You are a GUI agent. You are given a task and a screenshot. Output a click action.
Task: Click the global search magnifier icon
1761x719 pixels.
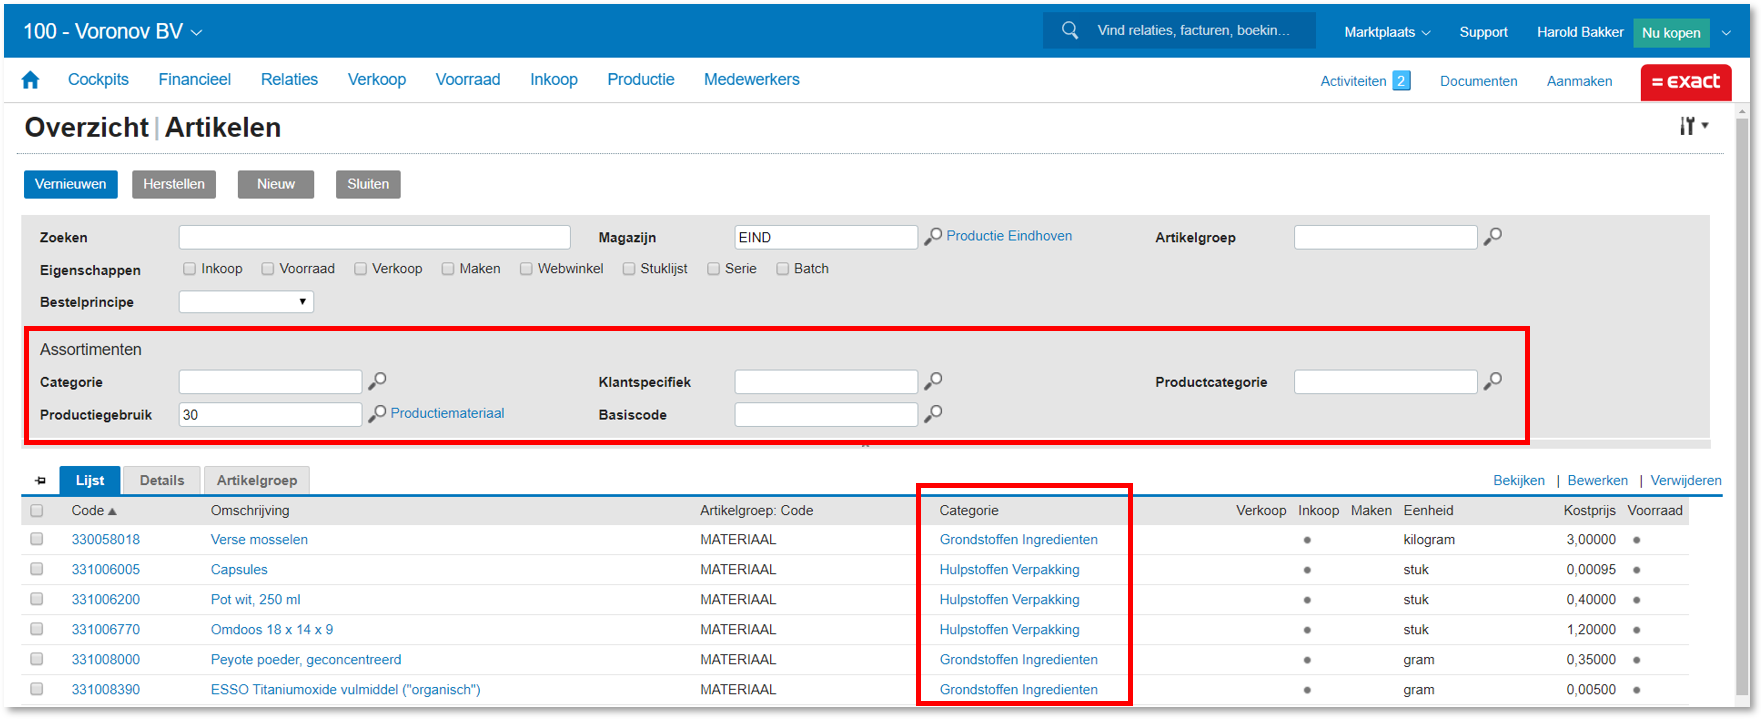1069,31
